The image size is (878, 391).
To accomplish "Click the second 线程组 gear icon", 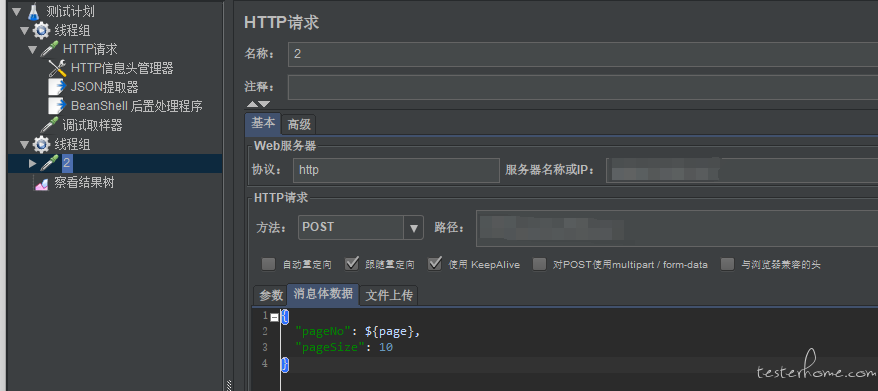I will pos(41,145).
